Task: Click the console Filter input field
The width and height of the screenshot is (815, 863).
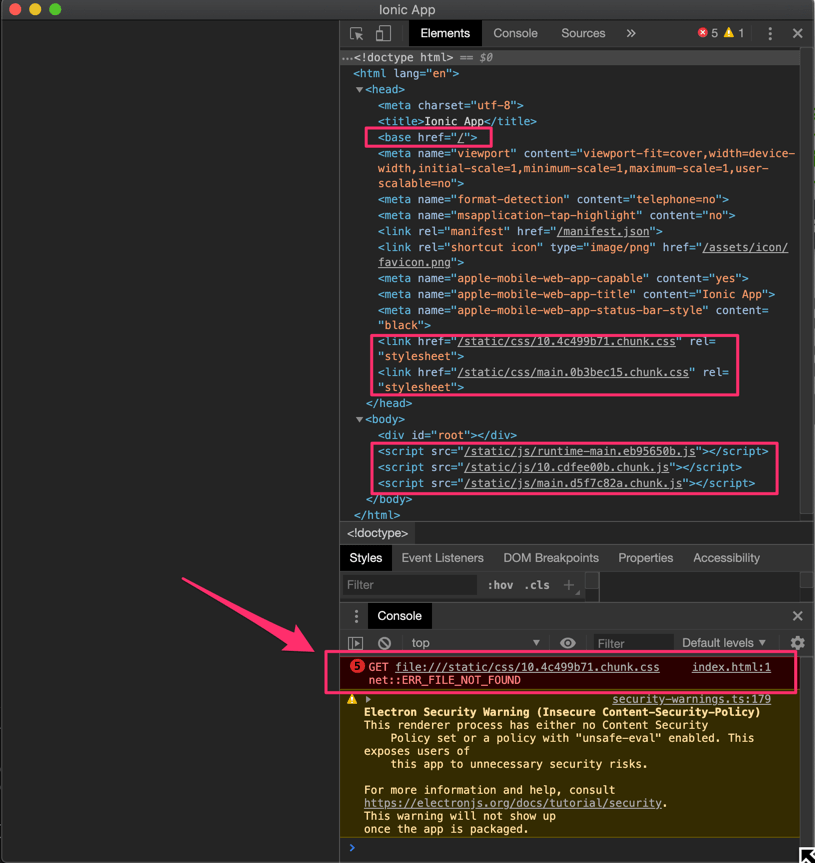Action: coord(633,643)
